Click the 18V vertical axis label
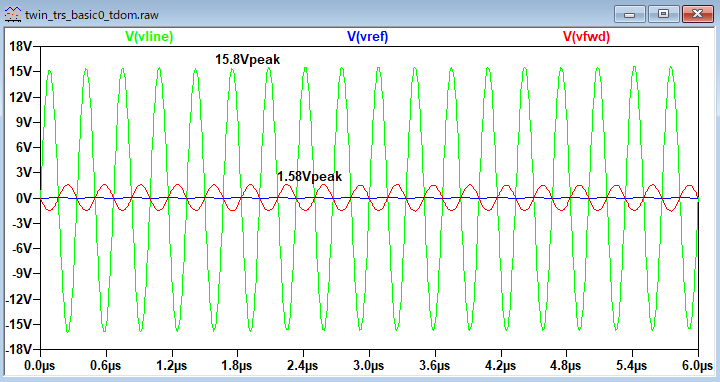 click(20, 46)
